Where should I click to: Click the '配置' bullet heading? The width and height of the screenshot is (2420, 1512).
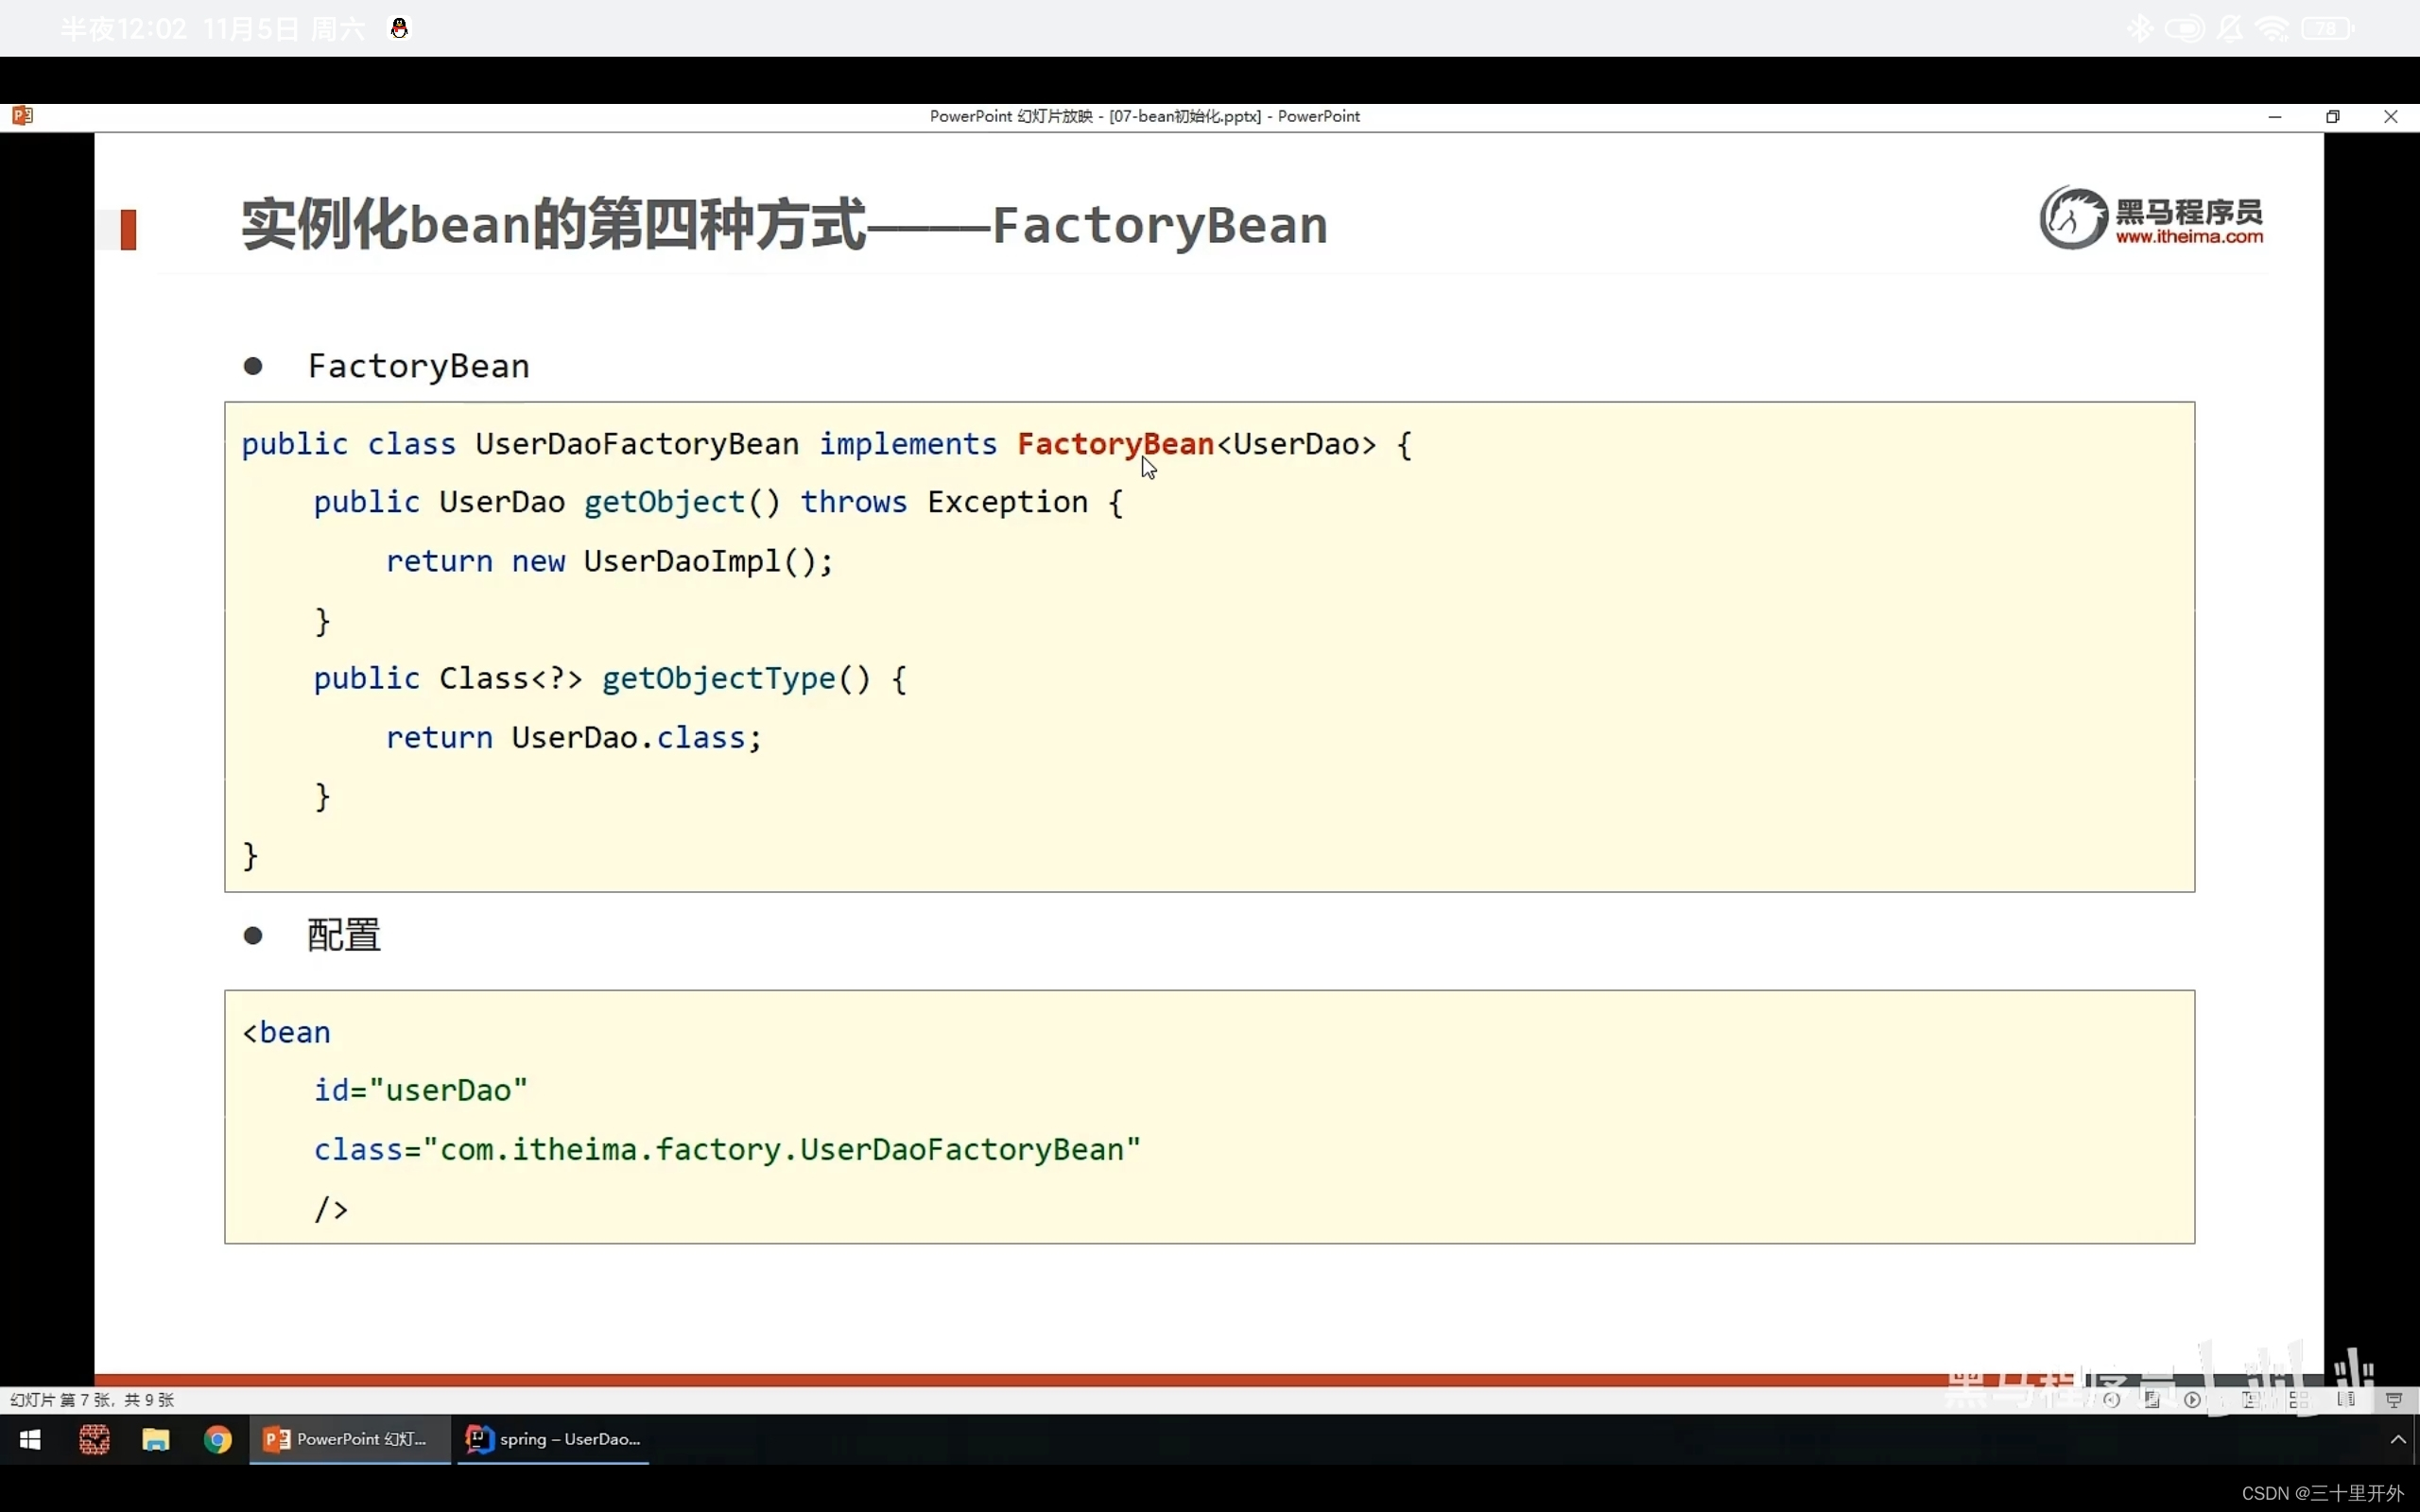[x=343, y=935]
